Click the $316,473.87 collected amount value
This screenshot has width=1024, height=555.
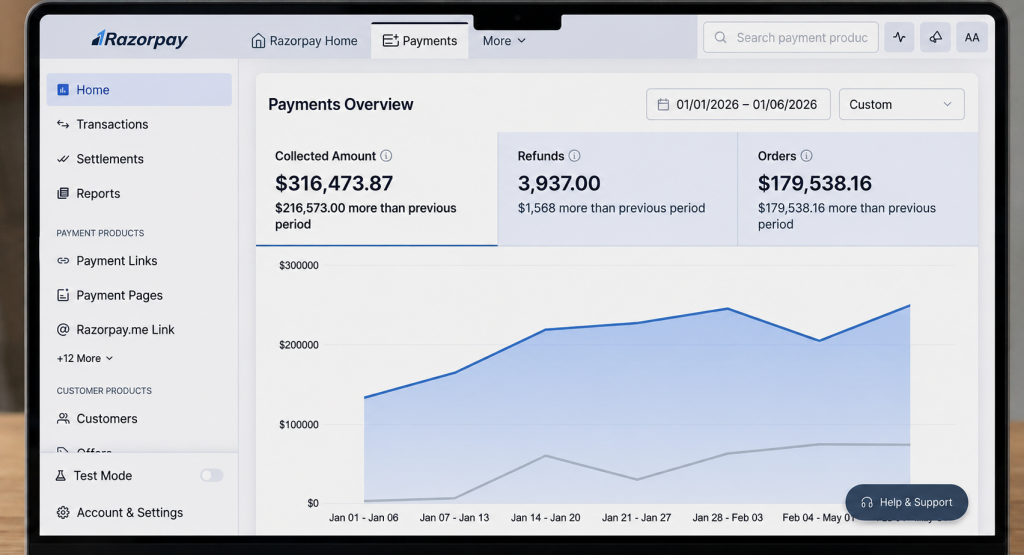coord(334,183)
